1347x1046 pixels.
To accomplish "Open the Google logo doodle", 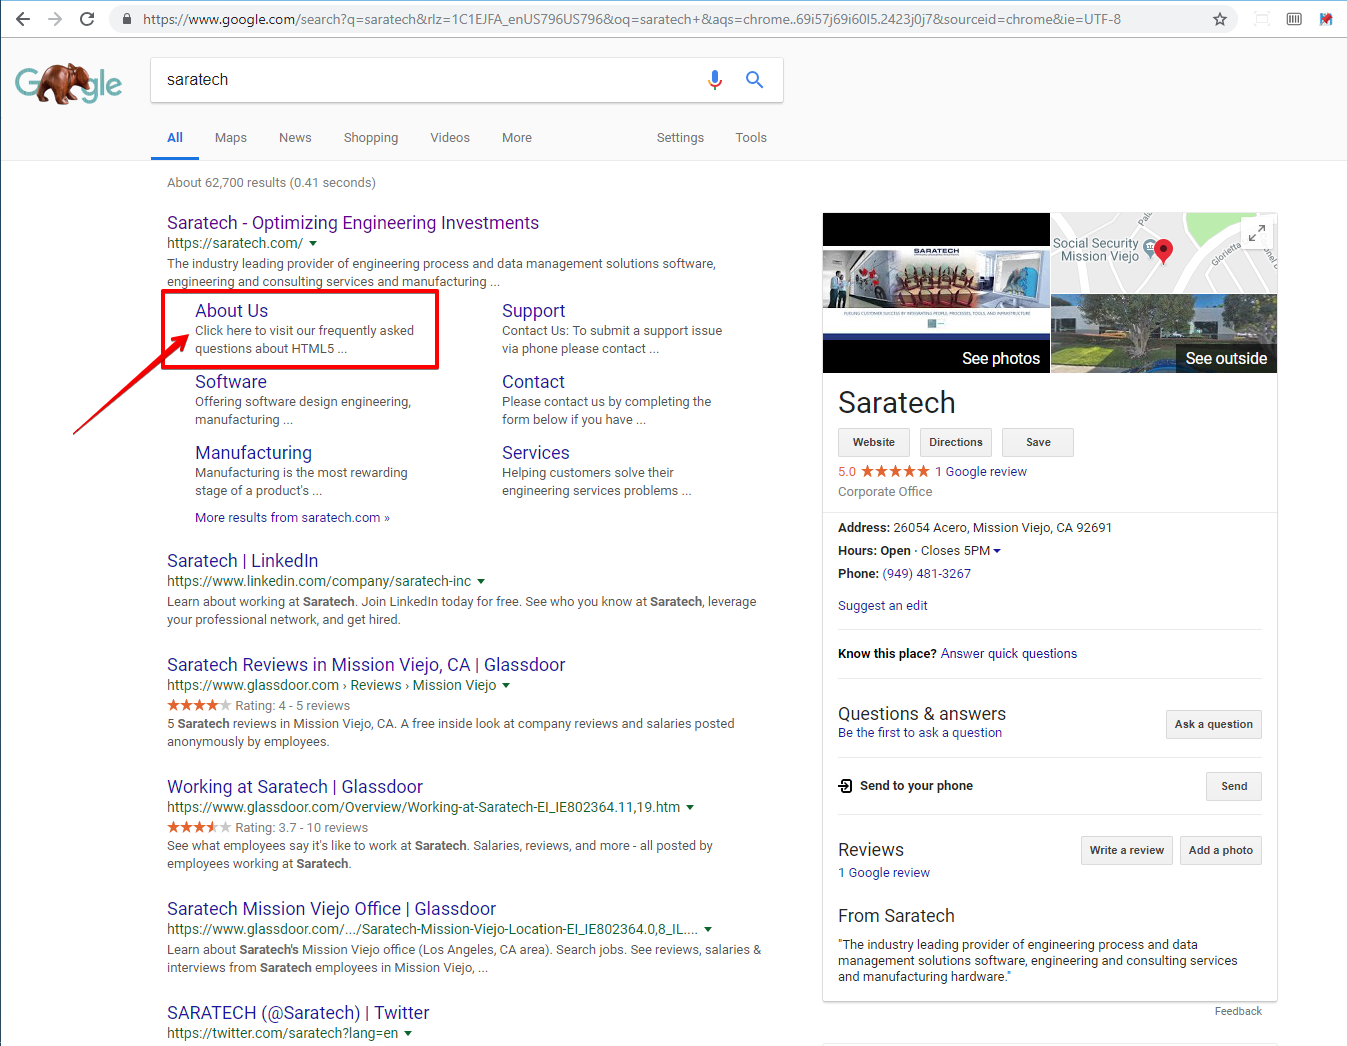I will pos(69,84).
